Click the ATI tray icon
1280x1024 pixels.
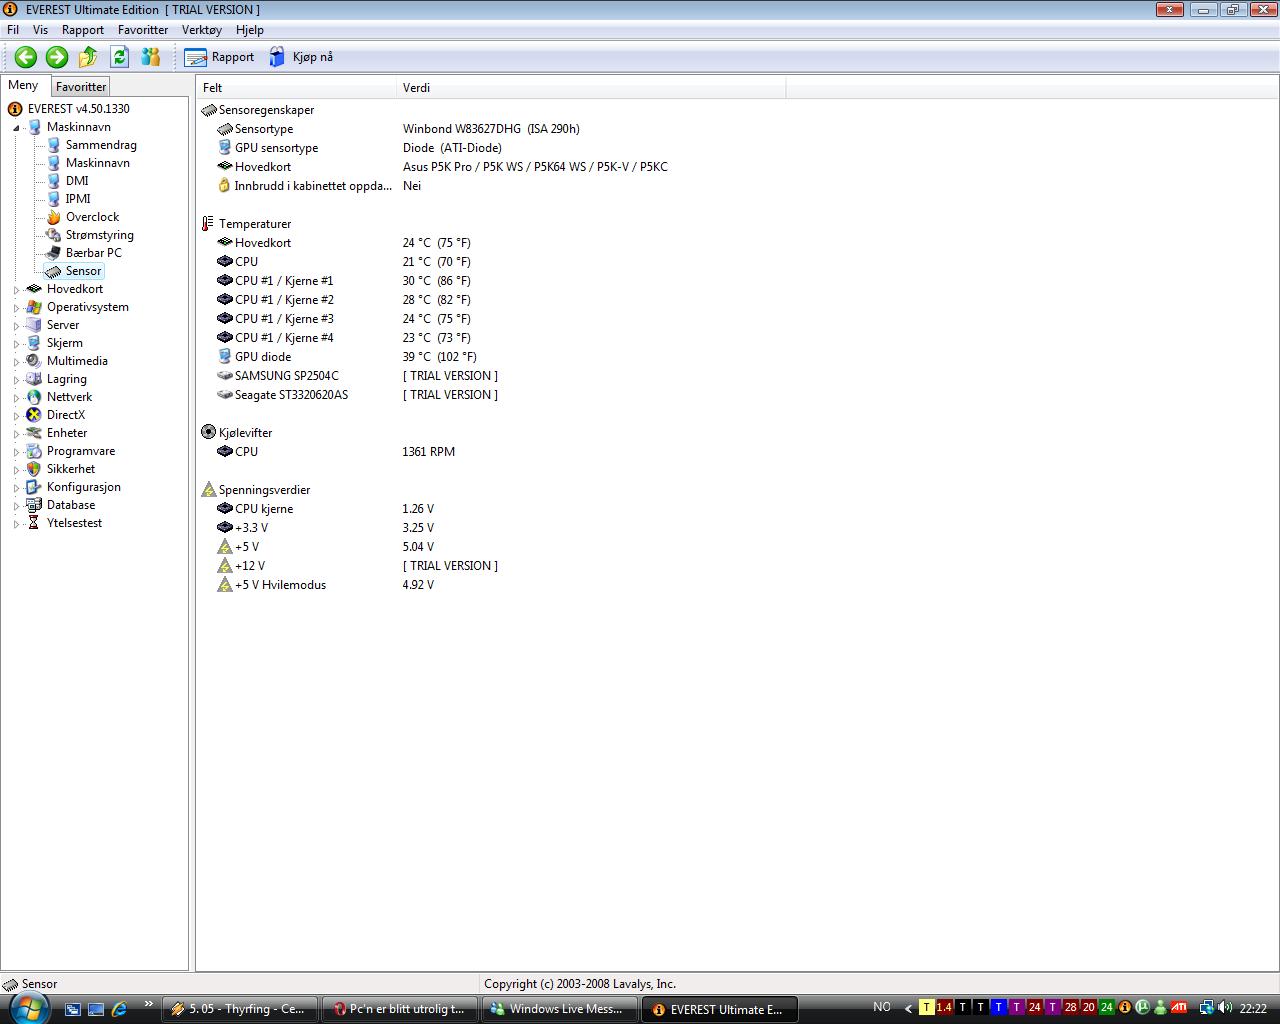[1179, 1008]
